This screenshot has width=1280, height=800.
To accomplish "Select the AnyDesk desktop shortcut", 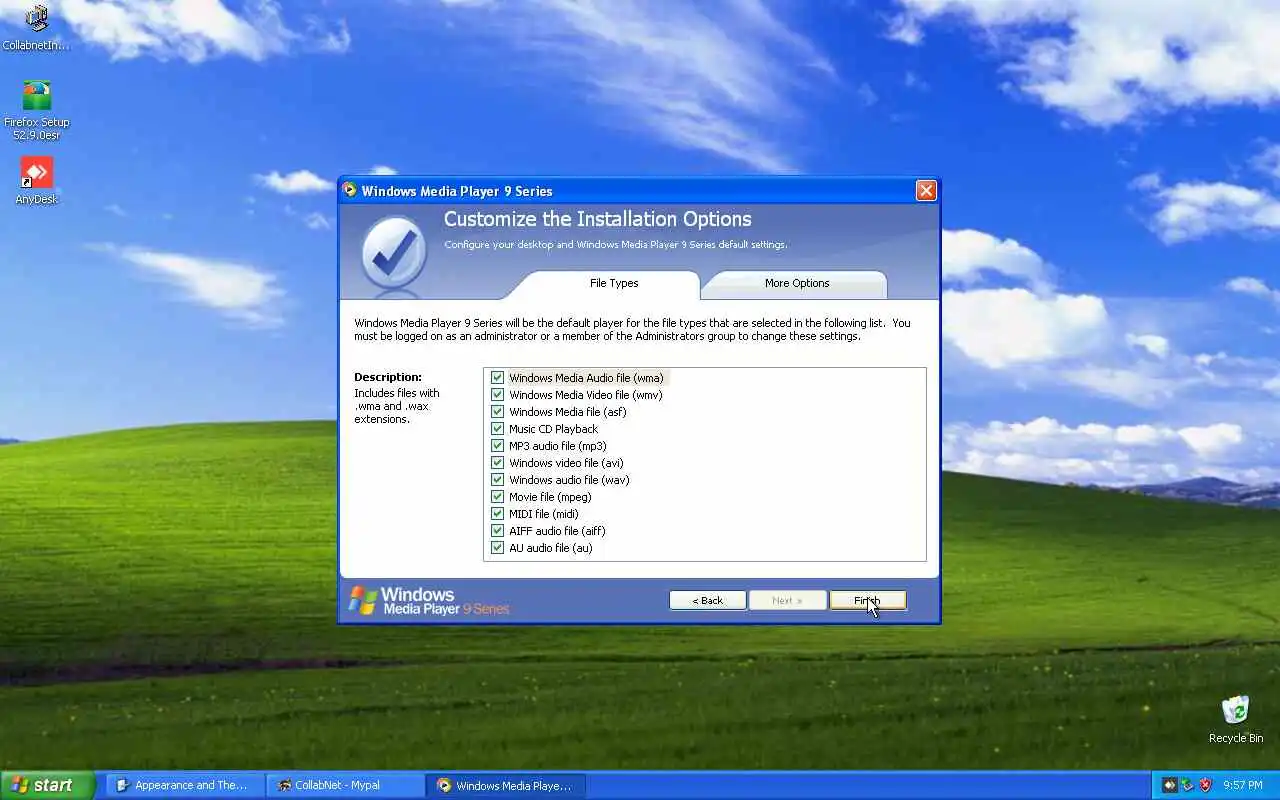I will point(37,181).
